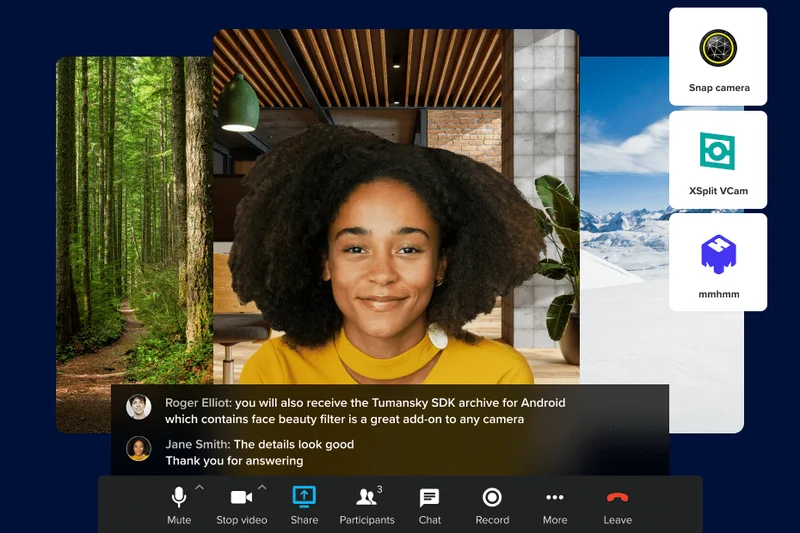This screenshot has height=533, width=800.
Task: Click the 'Snap camera' label
Action: 719,88
